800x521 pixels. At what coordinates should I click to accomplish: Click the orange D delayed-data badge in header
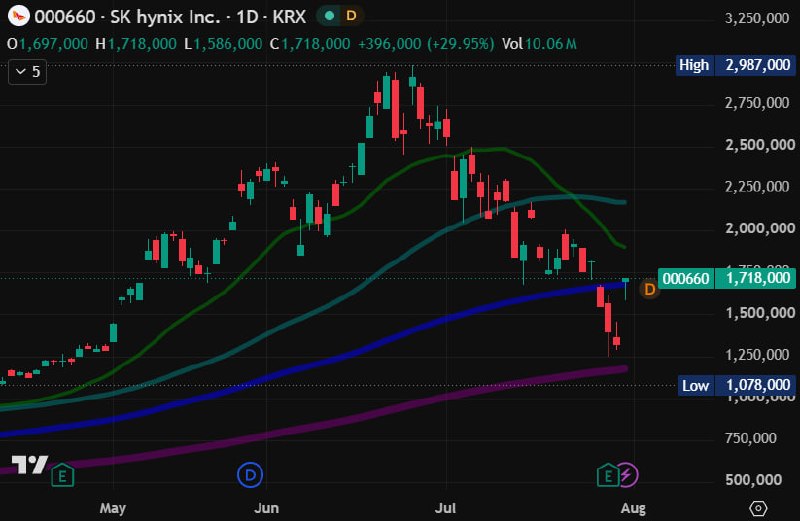click(x=351, y=16)
